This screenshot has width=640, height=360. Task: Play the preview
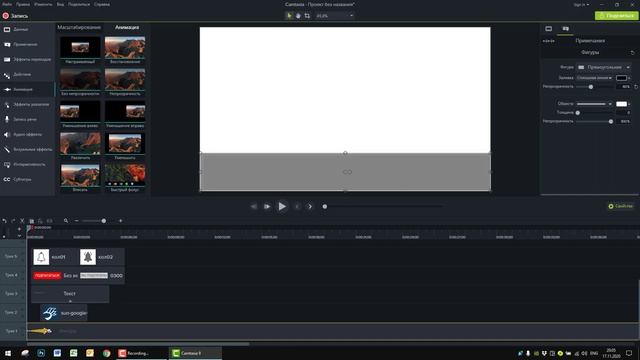click(x=282, y=207)
